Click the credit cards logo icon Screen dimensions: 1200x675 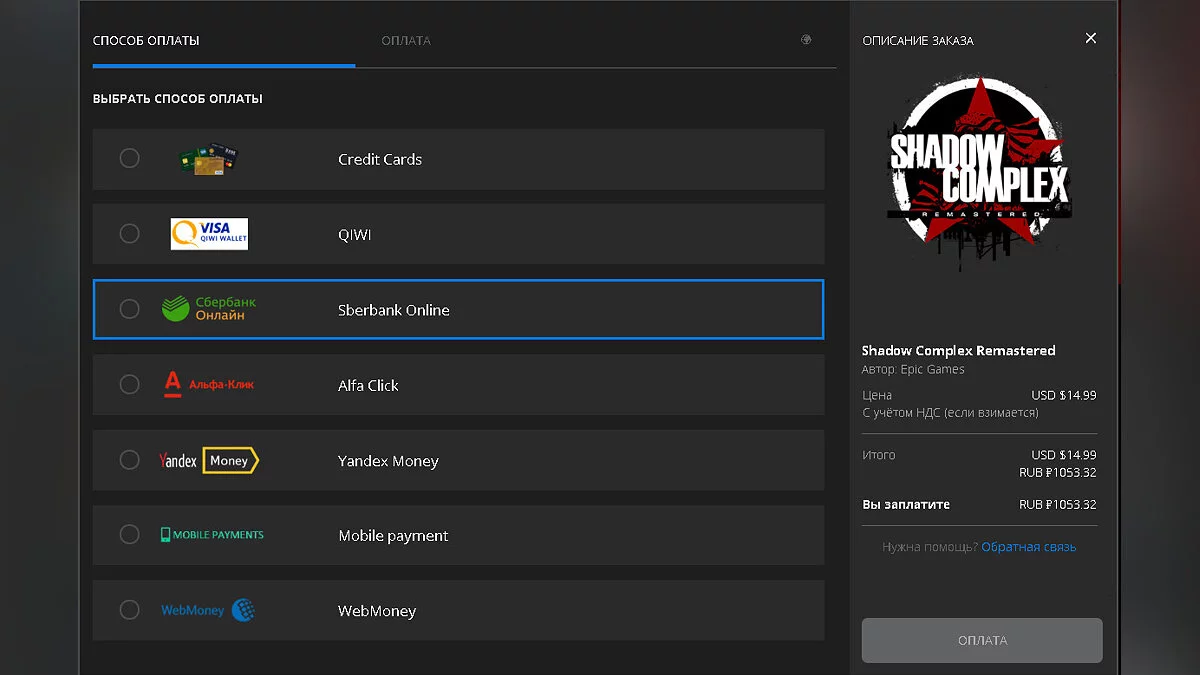207,159
